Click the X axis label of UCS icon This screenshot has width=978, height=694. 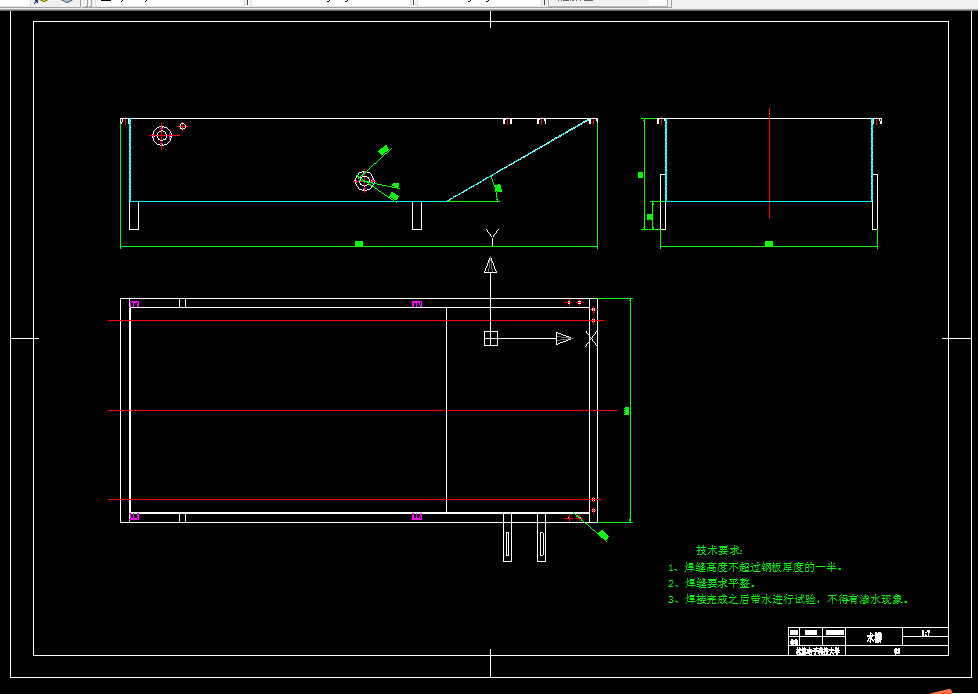click(x=591, y=339)
